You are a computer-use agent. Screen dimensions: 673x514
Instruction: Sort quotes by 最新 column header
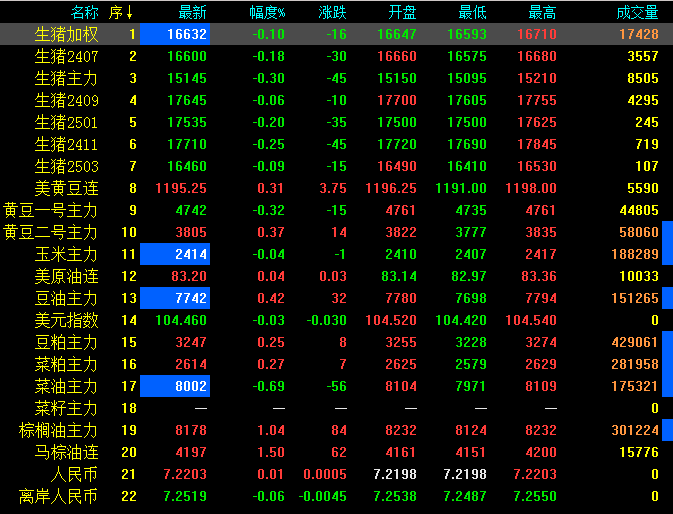(192, 13)
